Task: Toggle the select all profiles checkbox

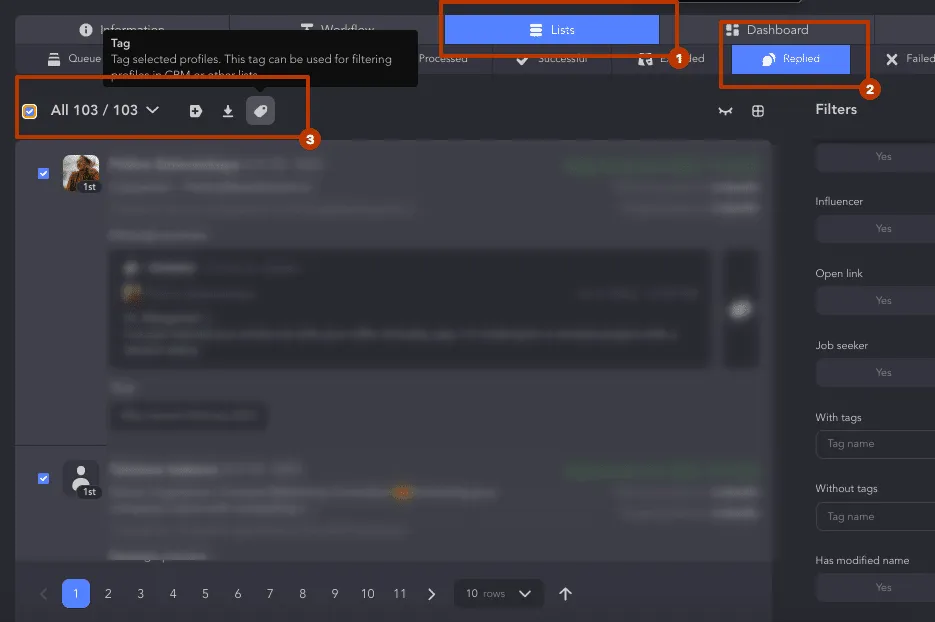Action: tap(29, 111)
